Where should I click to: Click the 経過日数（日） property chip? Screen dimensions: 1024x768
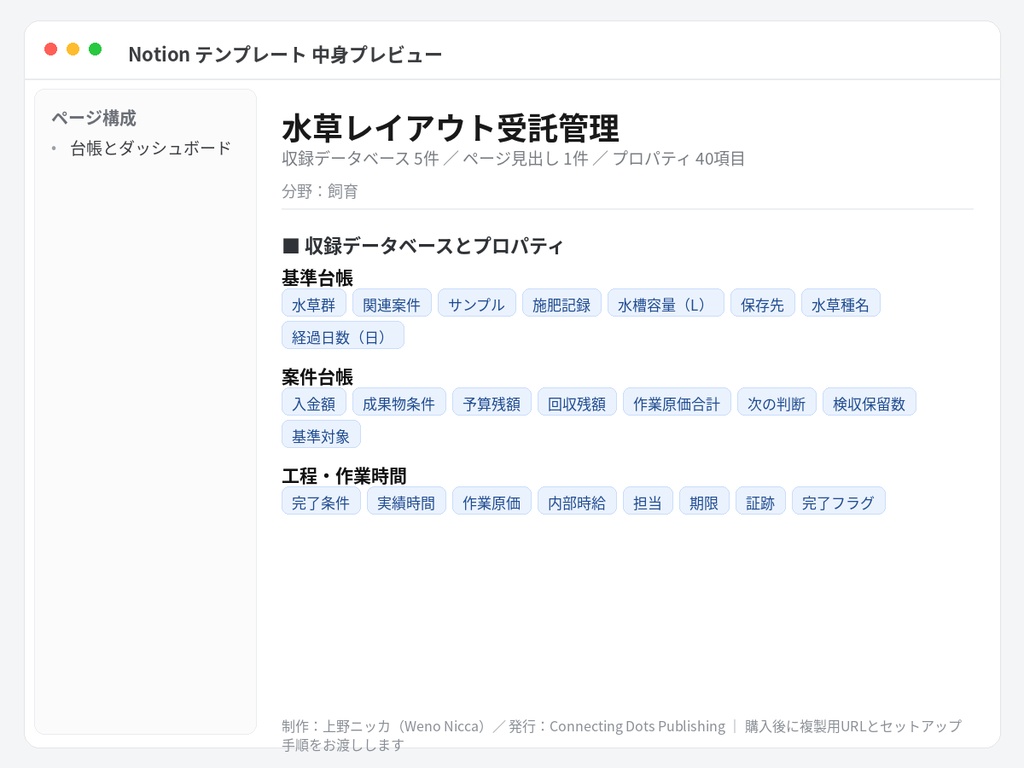tap(343, 336)
